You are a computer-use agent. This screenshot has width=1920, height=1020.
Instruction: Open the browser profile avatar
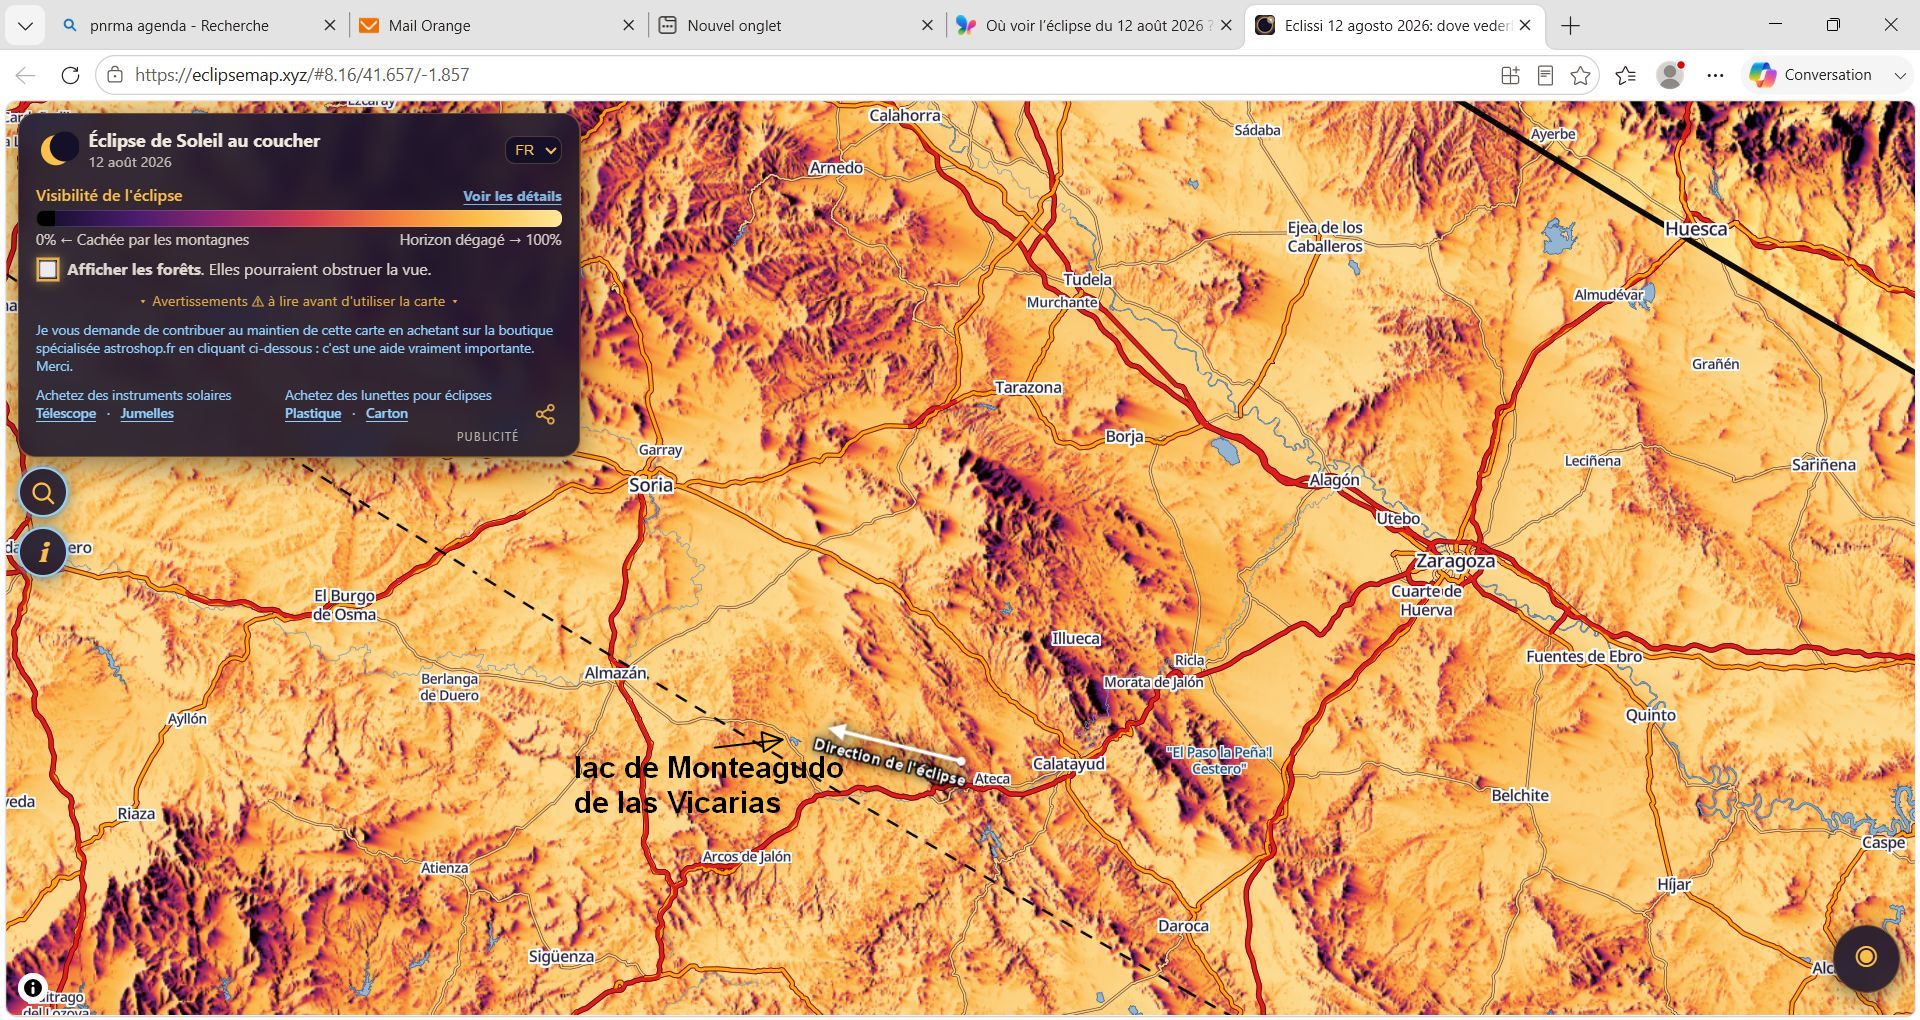1670,75
